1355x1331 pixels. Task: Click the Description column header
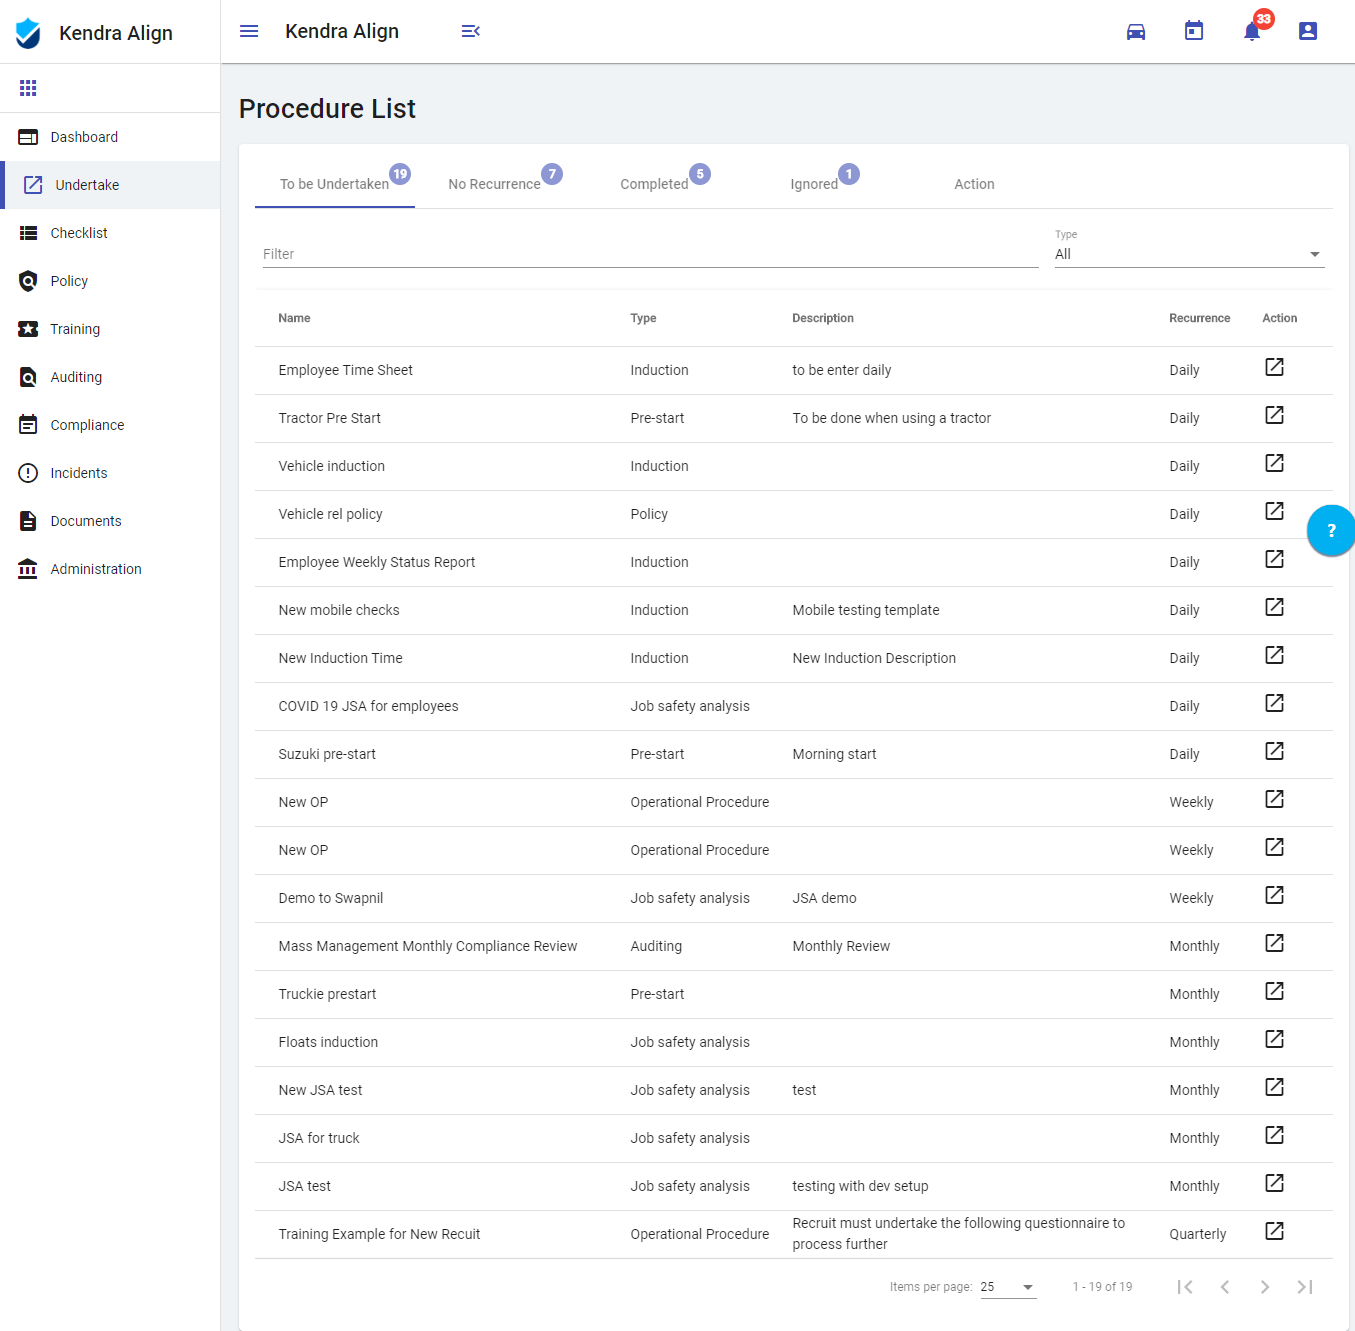[x=822, y=318]
